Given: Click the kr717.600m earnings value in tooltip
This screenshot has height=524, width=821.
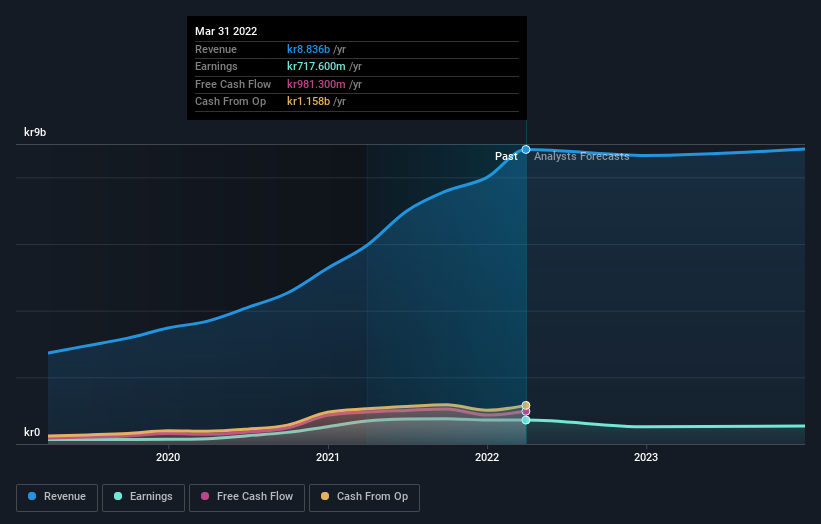Looking at the screenshot, I should pos(315,67).
